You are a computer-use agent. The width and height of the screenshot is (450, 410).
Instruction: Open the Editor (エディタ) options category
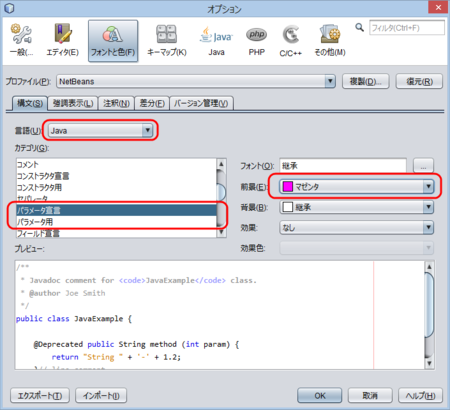click(62, 40)
